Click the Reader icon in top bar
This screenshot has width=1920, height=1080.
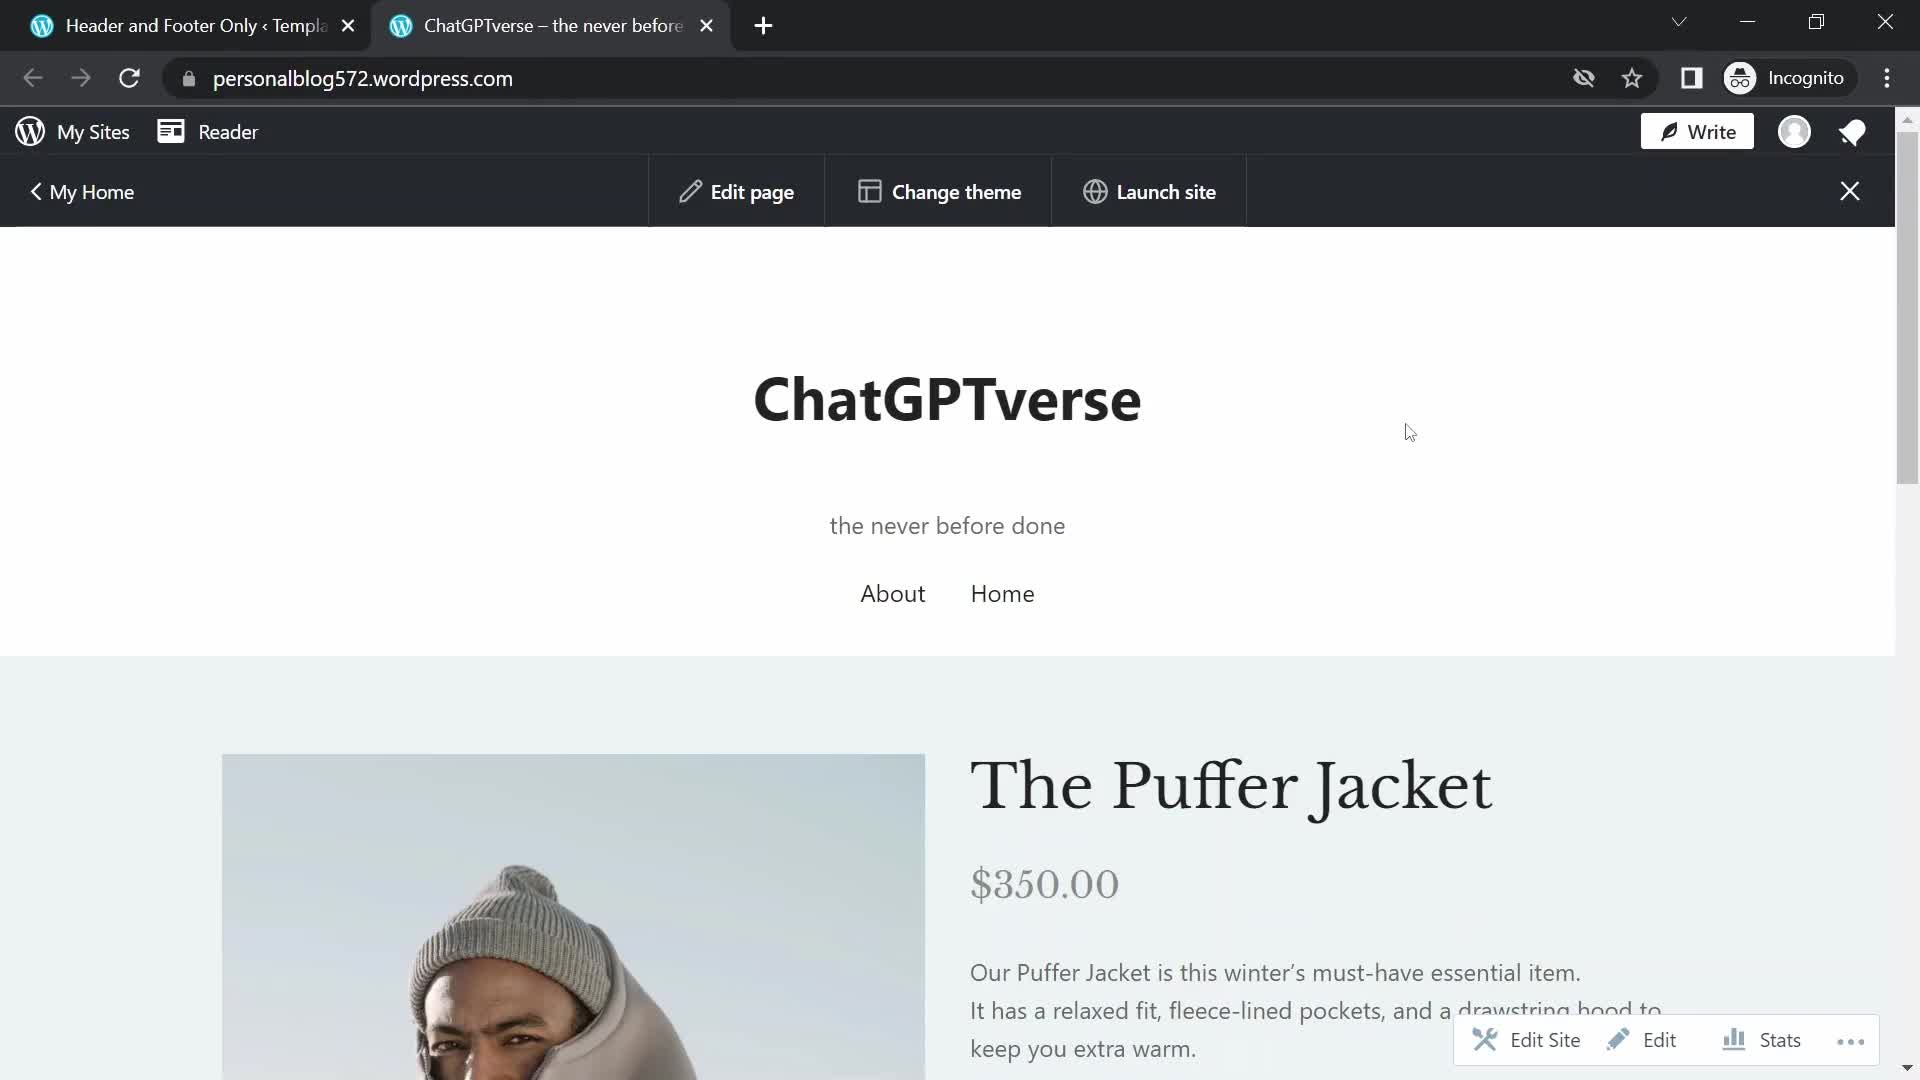coord(171,132)
